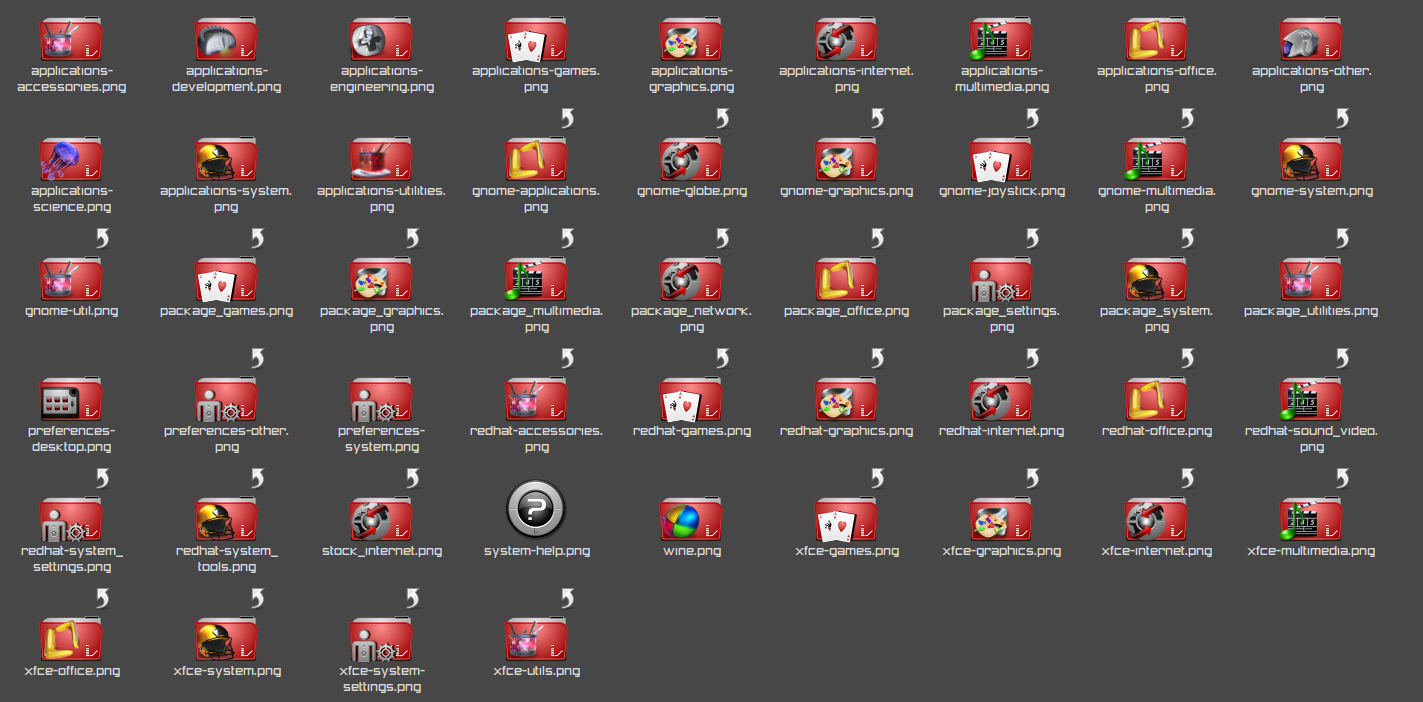
Task: Select the redhat-system_settings.png icon
Action: (x=71, y=520)
